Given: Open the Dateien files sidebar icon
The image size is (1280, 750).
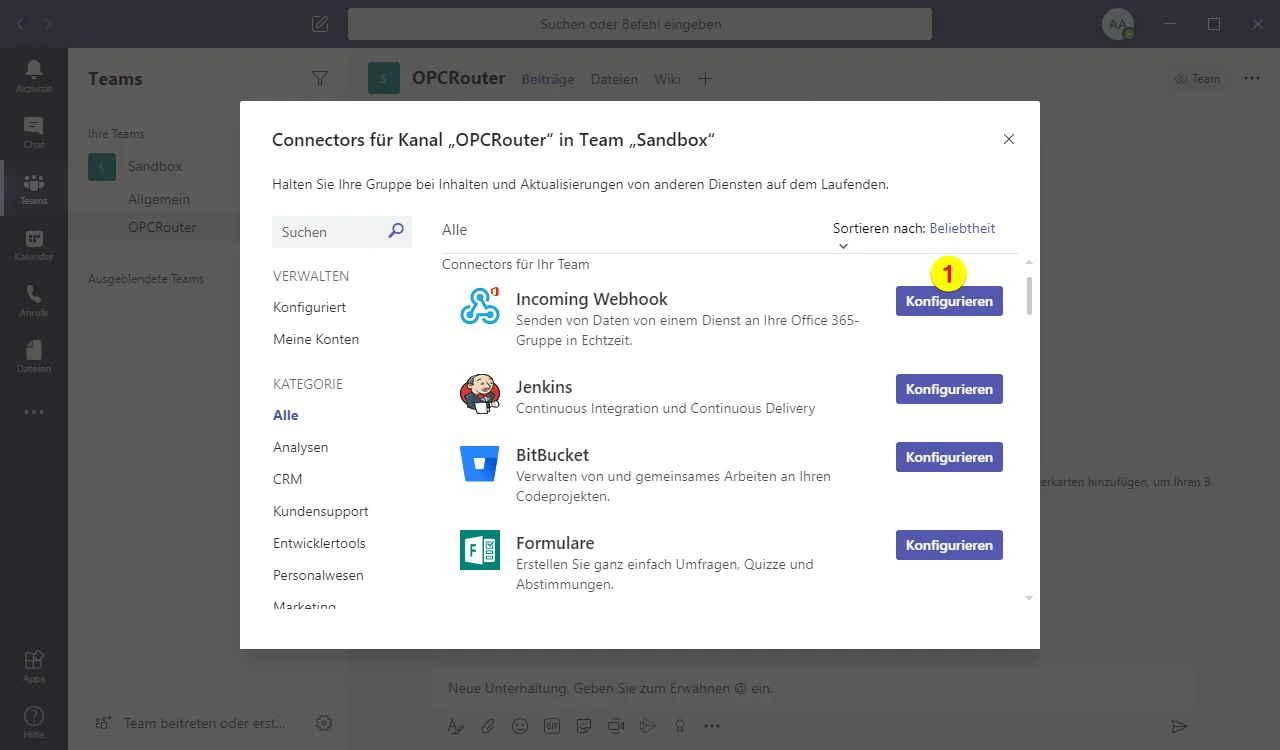Looking at the screenshot, I should tap(34, 356).
